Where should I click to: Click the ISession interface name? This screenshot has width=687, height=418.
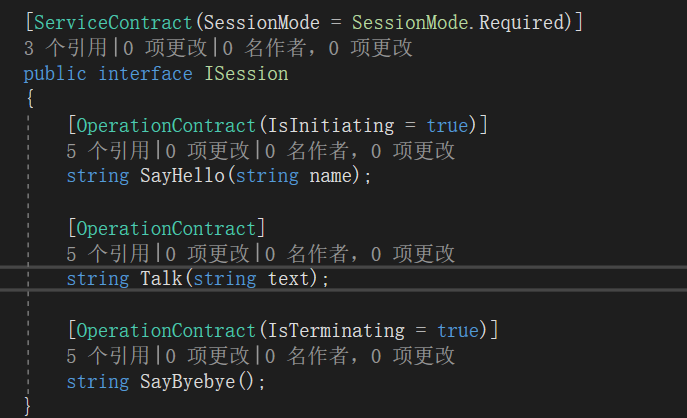tap(246, 74)
